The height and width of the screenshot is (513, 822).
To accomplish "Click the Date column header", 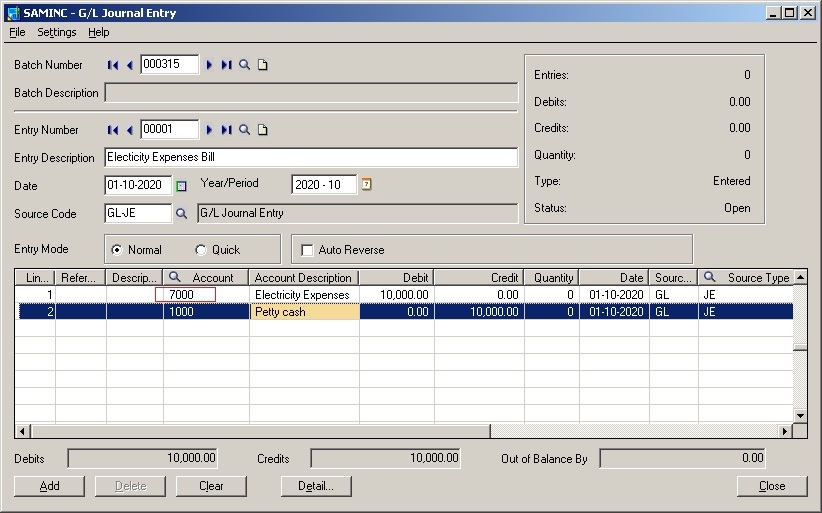I will pos(614,278).
